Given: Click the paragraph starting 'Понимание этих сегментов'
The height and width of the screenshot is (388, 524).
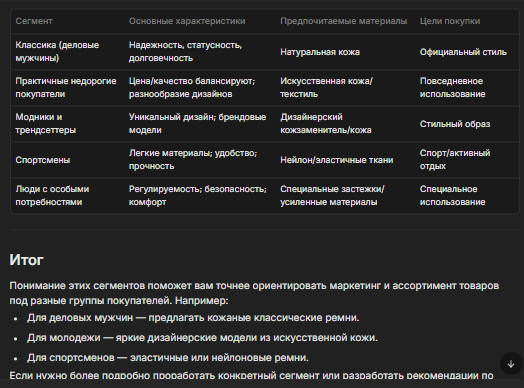Looking at the screenshot, I should (254, 293).
